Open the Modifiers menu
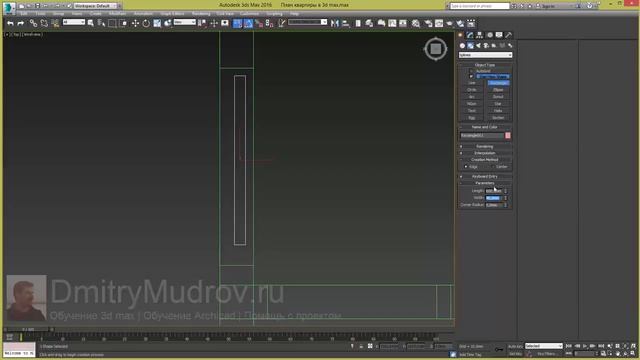Image resolution: width=640 pixels, height=360 pixels. [x=118, y=14]
